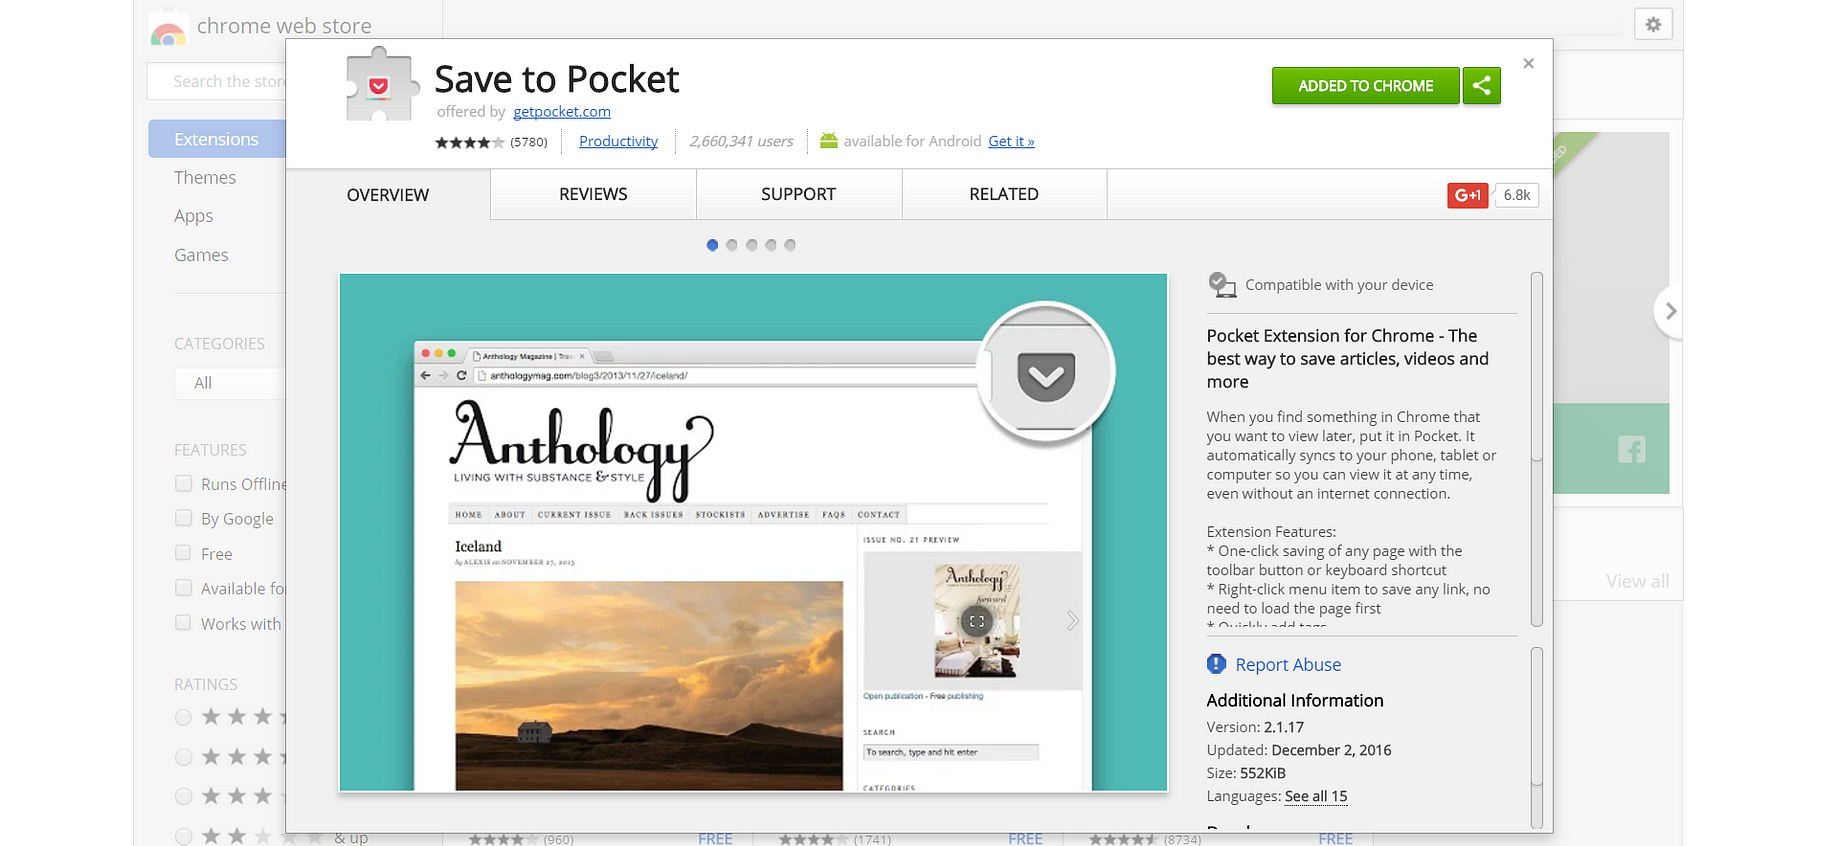Click the Added to Chrome button
This screenshot has height=846, width=1838.
[x=1365, y=86]
